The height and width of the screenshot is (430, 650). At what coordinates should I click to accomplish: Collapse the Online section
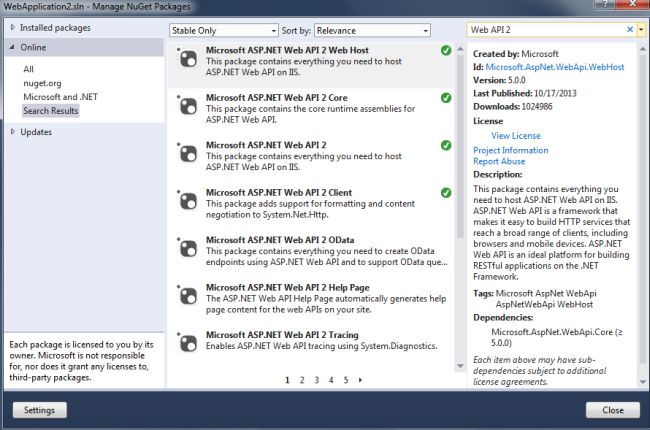pos(12,47)
